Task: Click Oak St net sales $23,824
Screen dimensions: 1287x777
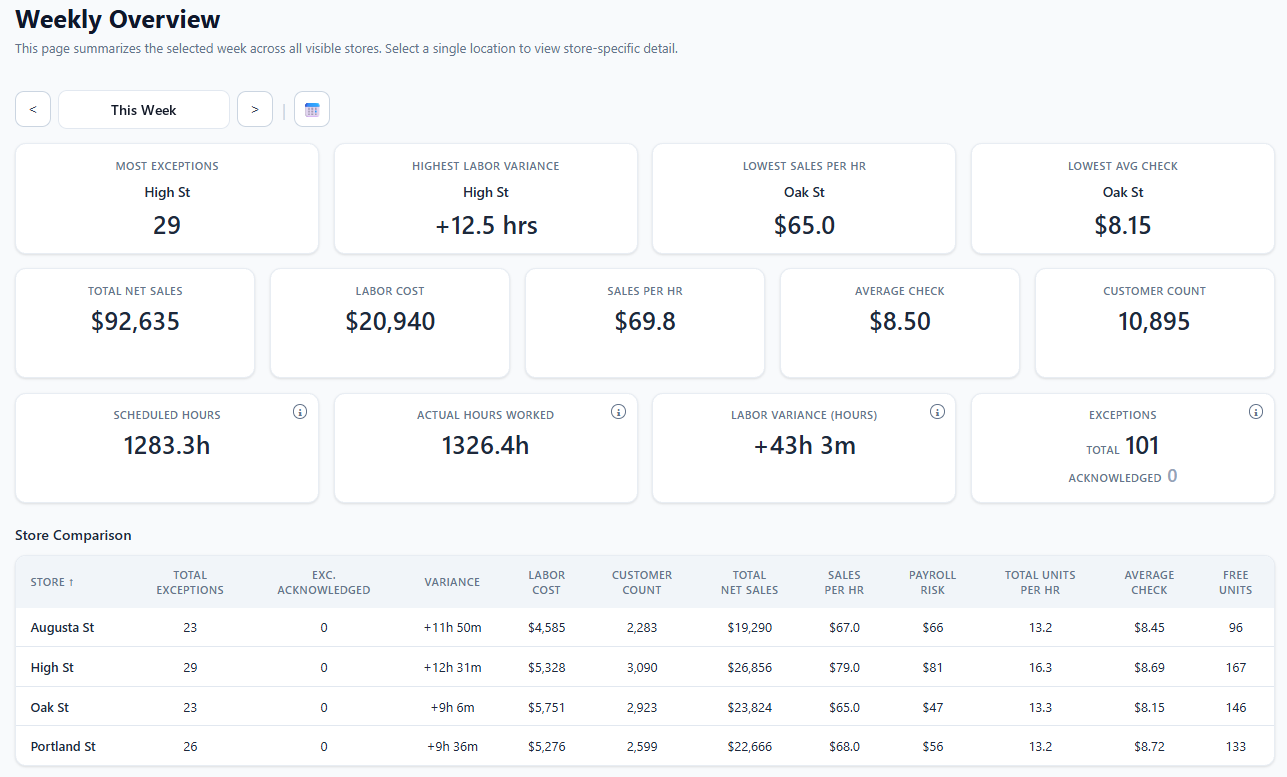Action: pyautogui.click(x=749, y=707)
